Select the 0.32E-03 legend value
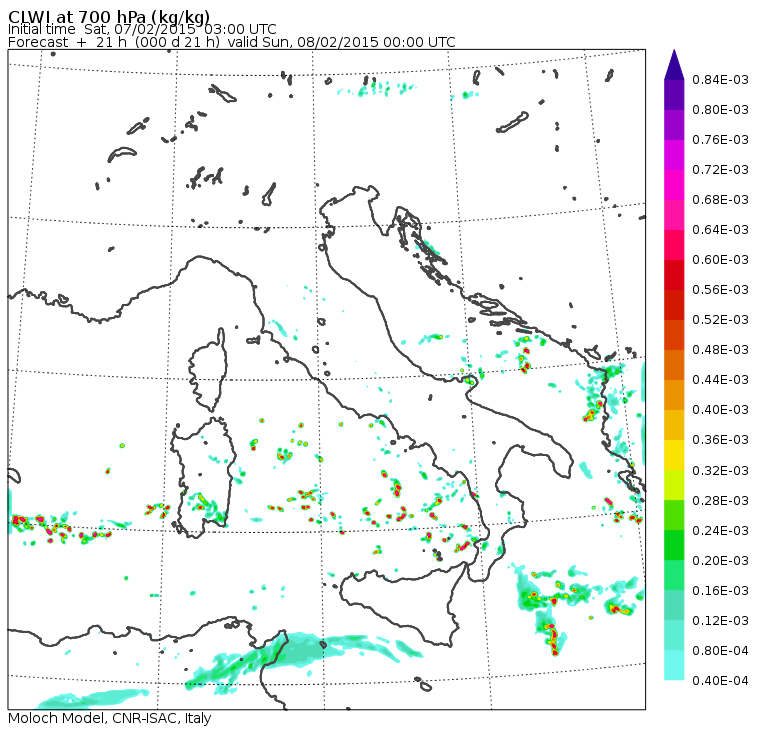The height and width of the screenshot is (731, 760). click(720, 471)
